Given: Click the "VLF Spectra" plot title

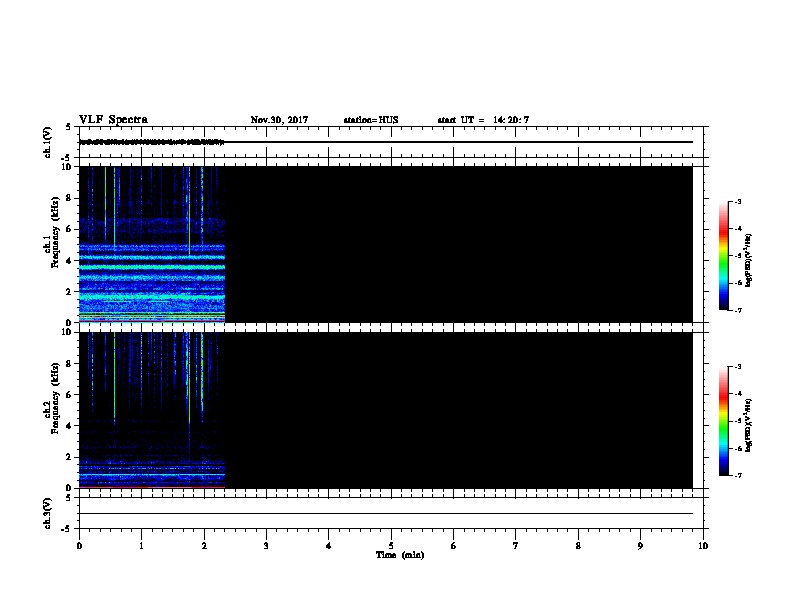Looking at the screenshot, I should 113,120.
